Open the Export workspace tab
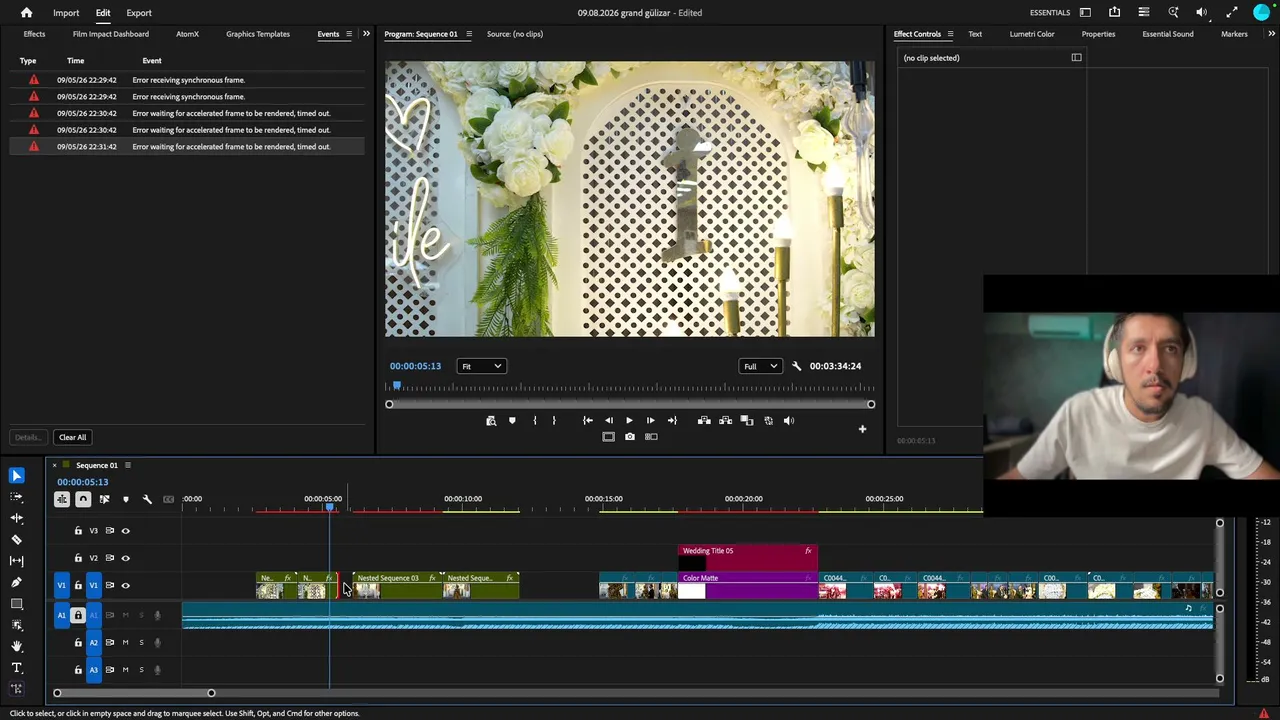 tap(139, 13)
